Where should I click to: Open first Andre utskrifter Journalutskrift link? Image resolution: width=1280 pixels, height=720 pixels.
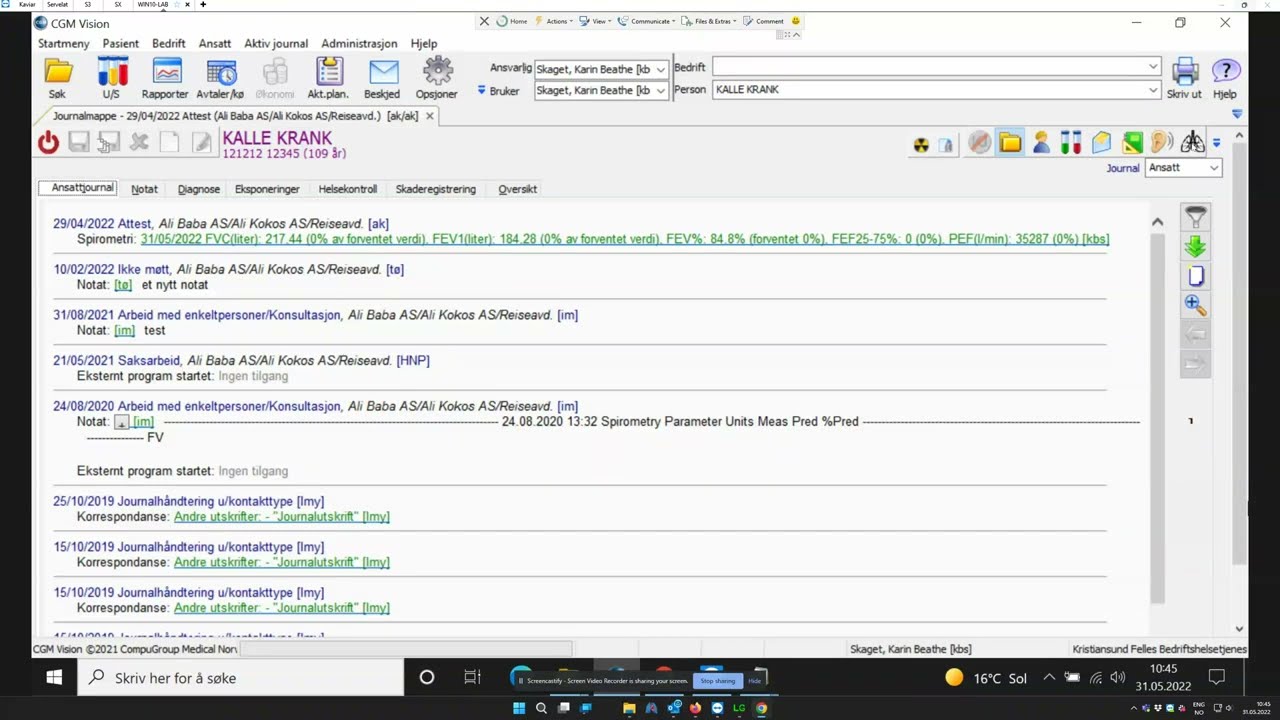[282, 517]
